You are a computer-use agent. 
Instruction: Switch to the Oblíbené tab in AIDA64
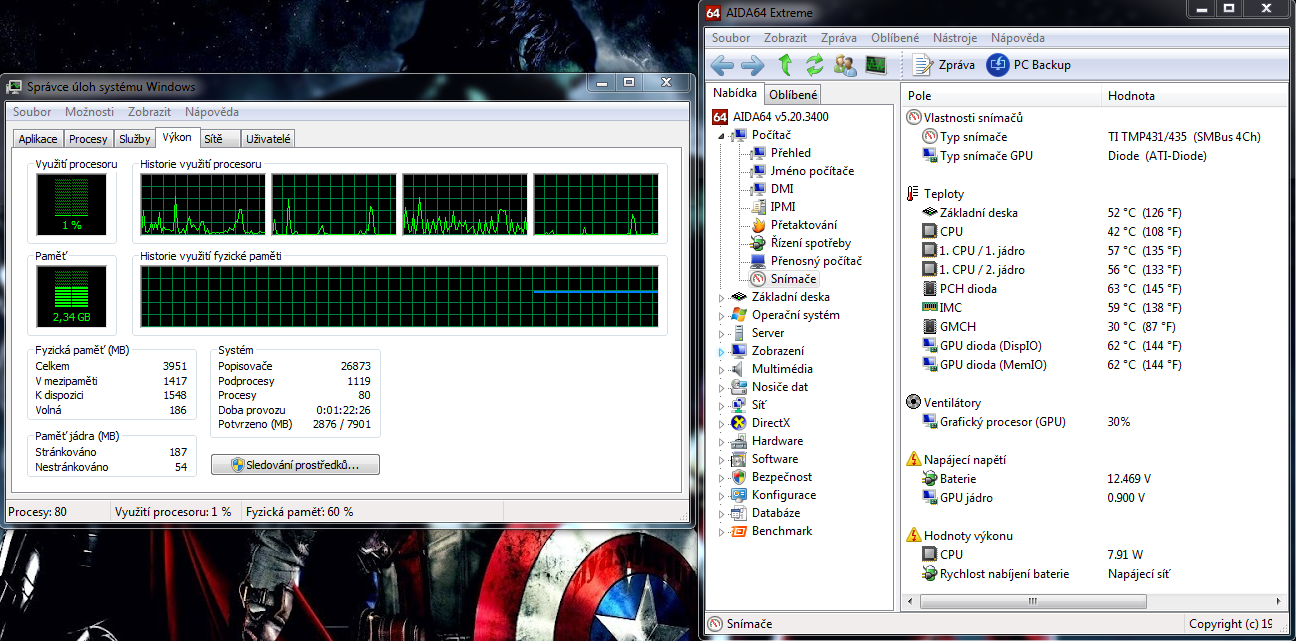point(793,95)
